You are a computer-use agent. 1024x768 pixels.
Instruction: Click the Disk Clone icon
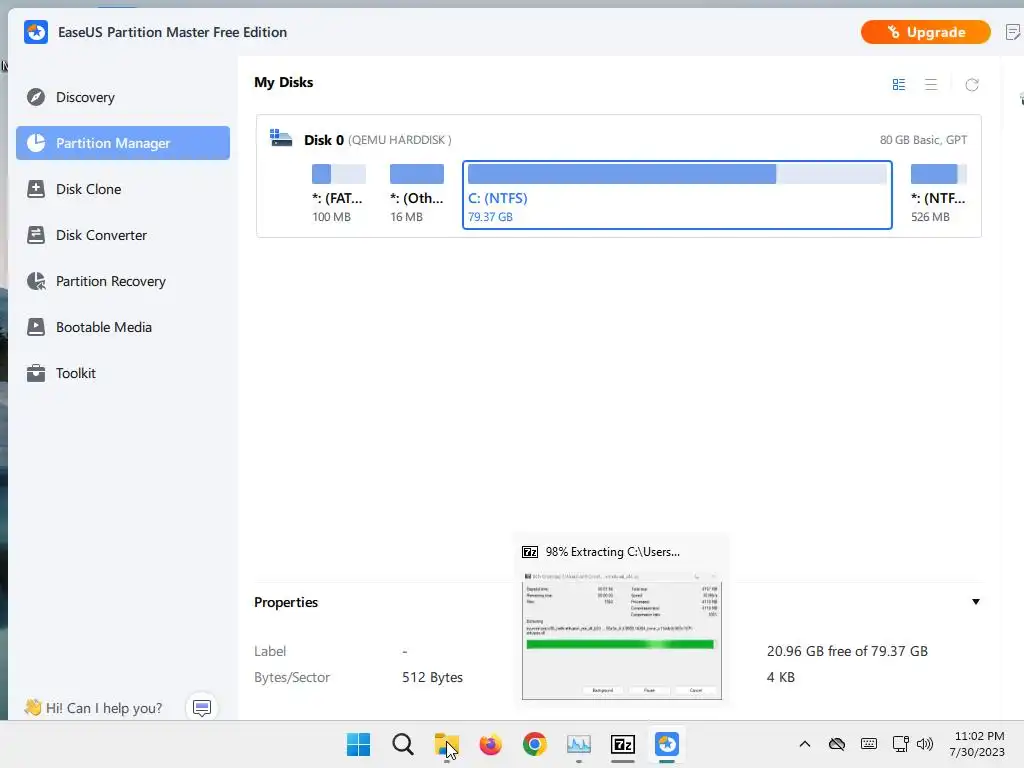(x=36, y=189)
